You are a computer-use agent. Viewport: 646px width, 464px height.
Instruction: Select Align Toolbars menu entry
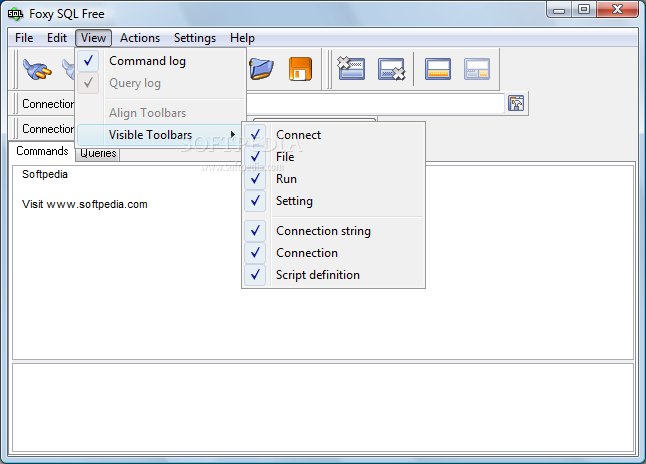click(160, 113)
